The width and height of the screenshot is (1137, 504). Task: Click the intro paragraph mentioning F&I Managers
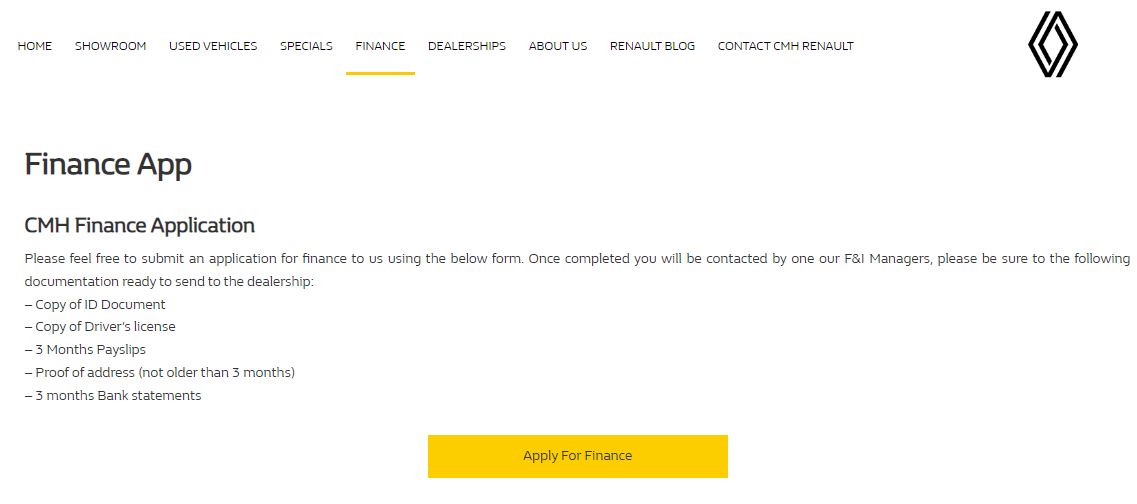(577, 270)
